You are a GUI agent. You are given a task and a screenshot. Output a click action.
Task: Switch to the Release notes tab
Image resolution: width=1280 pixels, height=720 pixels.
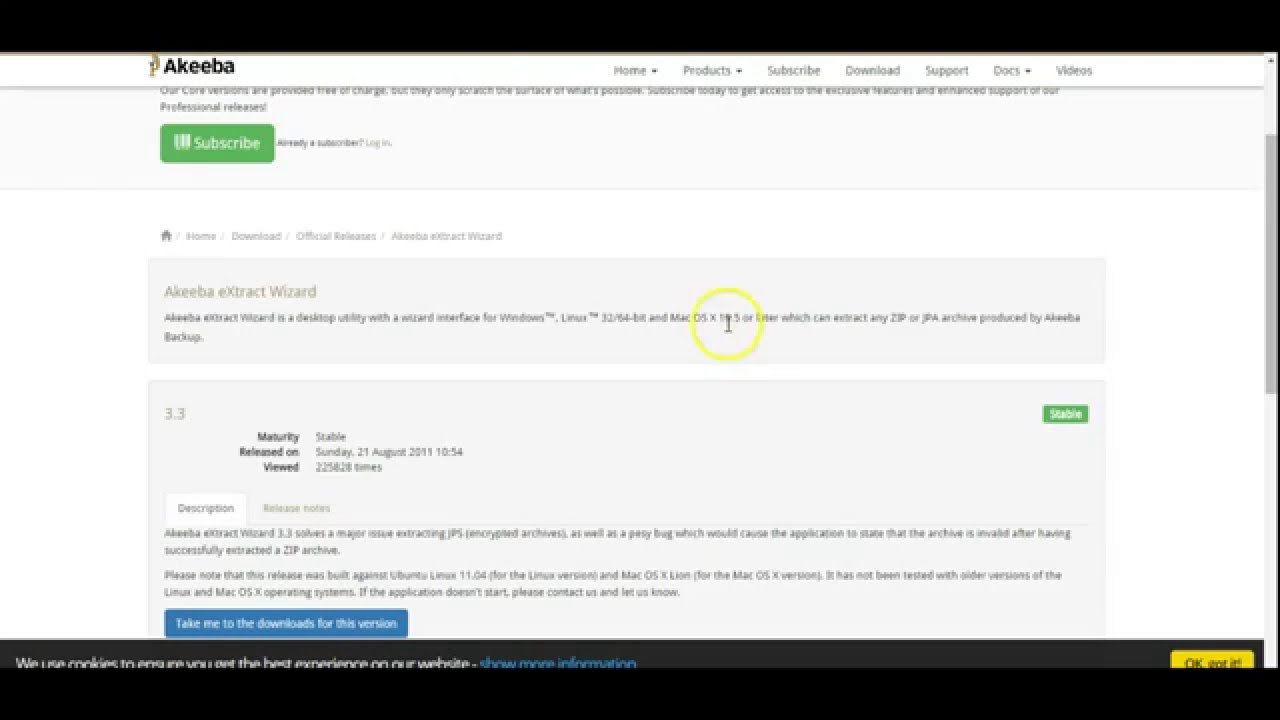pyautogui.click(x=296, y=508)
